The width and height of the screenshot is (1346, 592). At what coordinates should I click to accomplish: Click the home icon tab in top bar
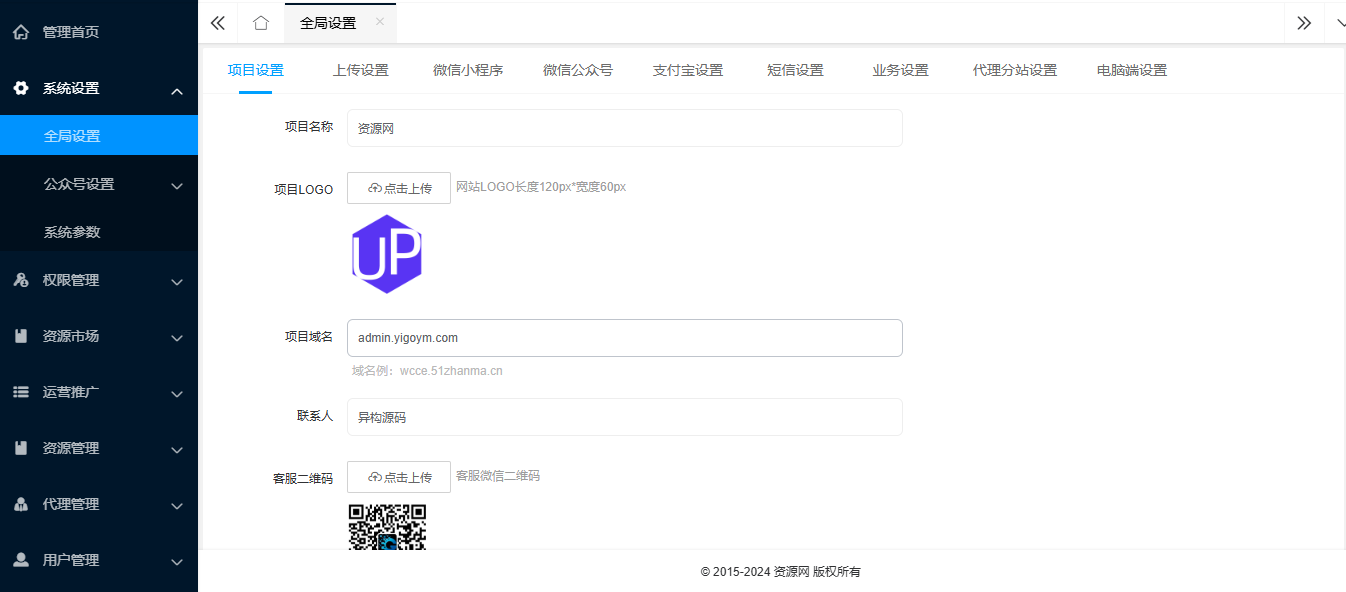[261, 23]
